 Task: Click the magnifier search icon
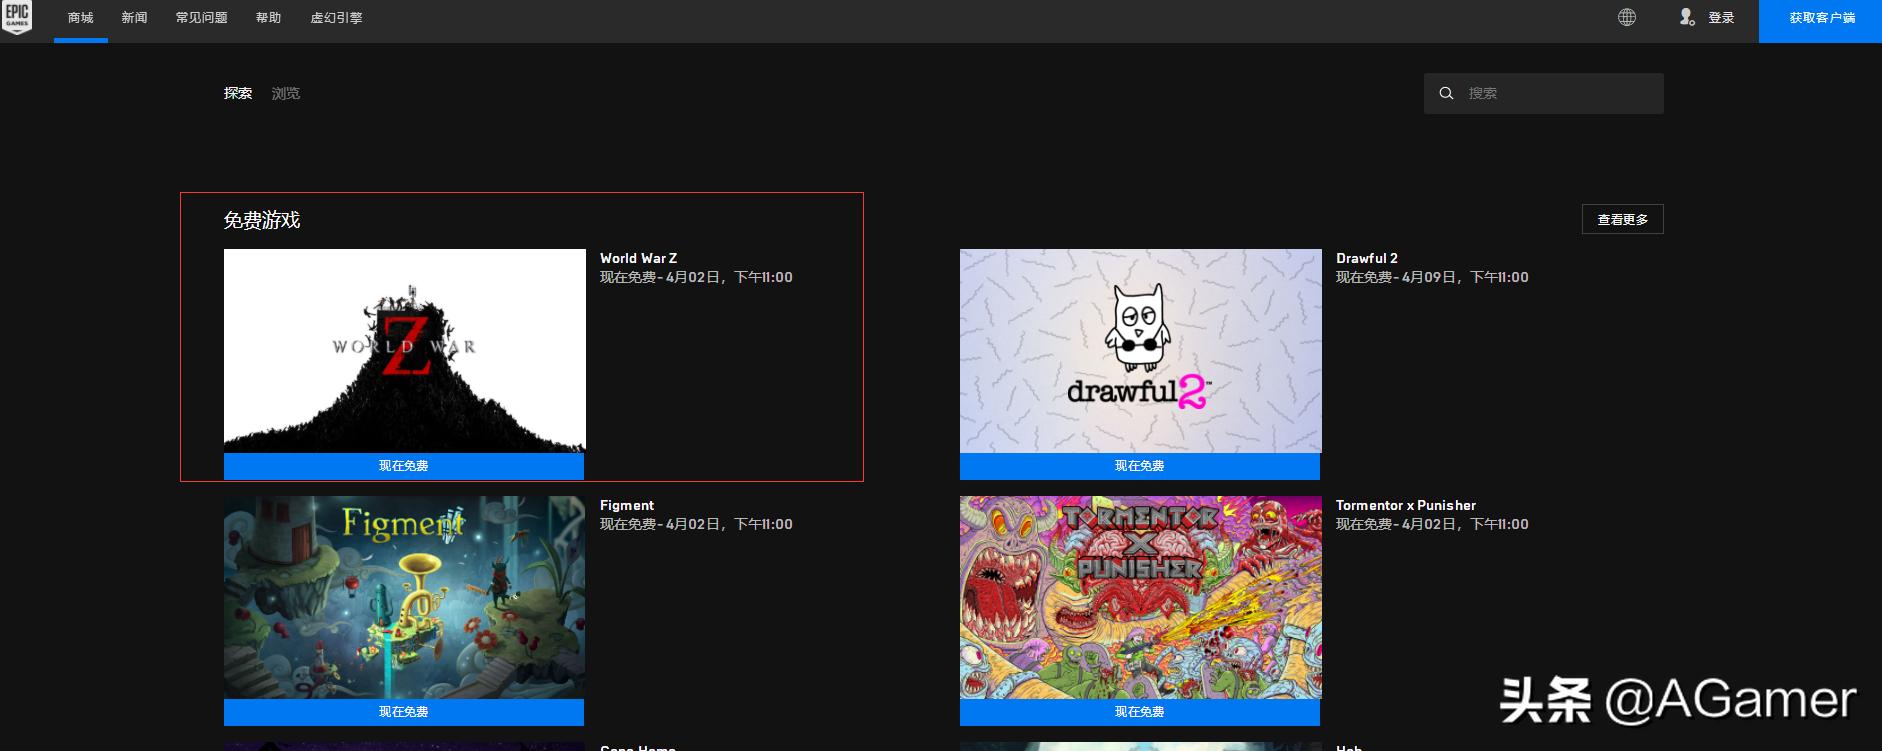[x=1446, y=93]
